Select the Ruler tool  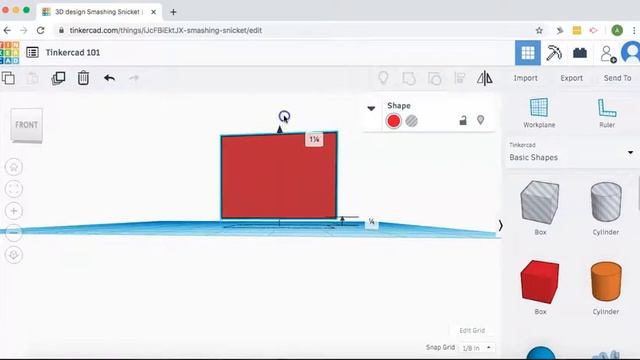pos(607,113)
